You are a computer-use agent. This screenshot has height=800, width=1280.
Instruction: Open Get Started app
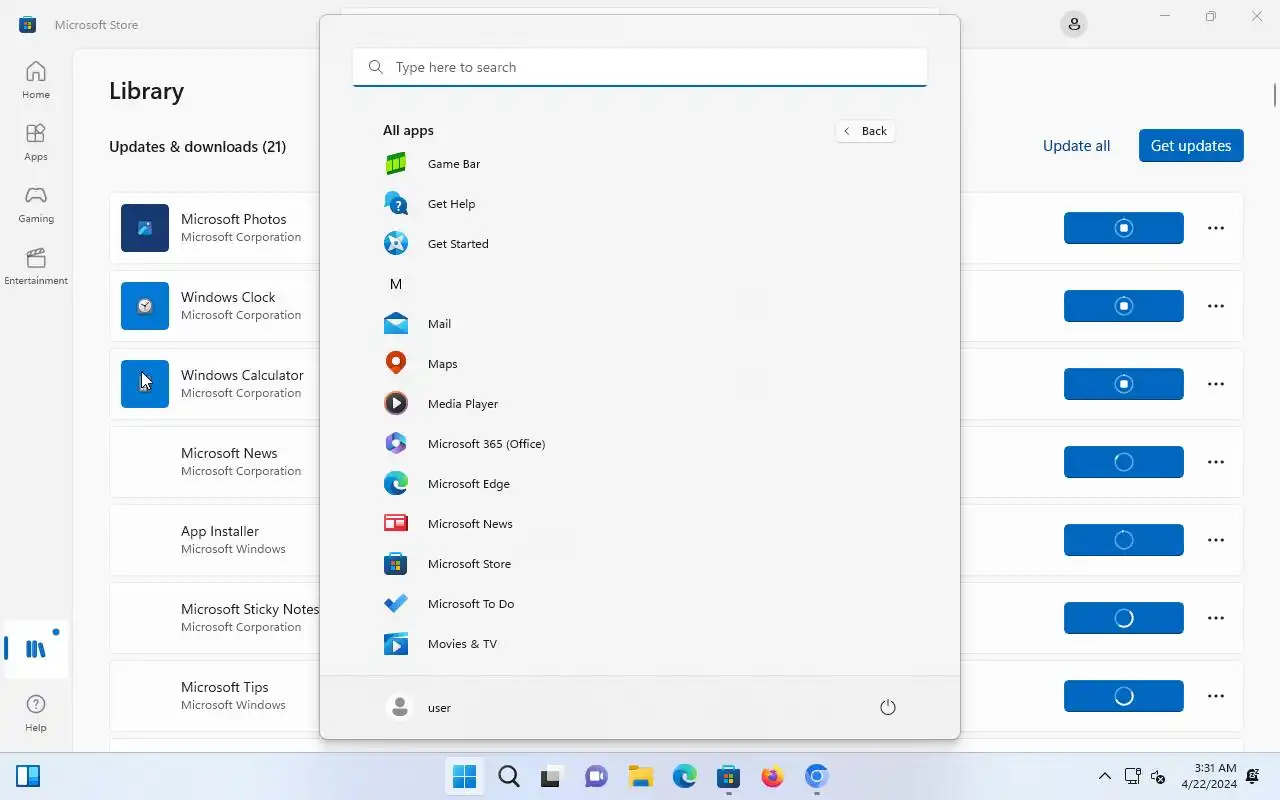[x=638, y=244]
